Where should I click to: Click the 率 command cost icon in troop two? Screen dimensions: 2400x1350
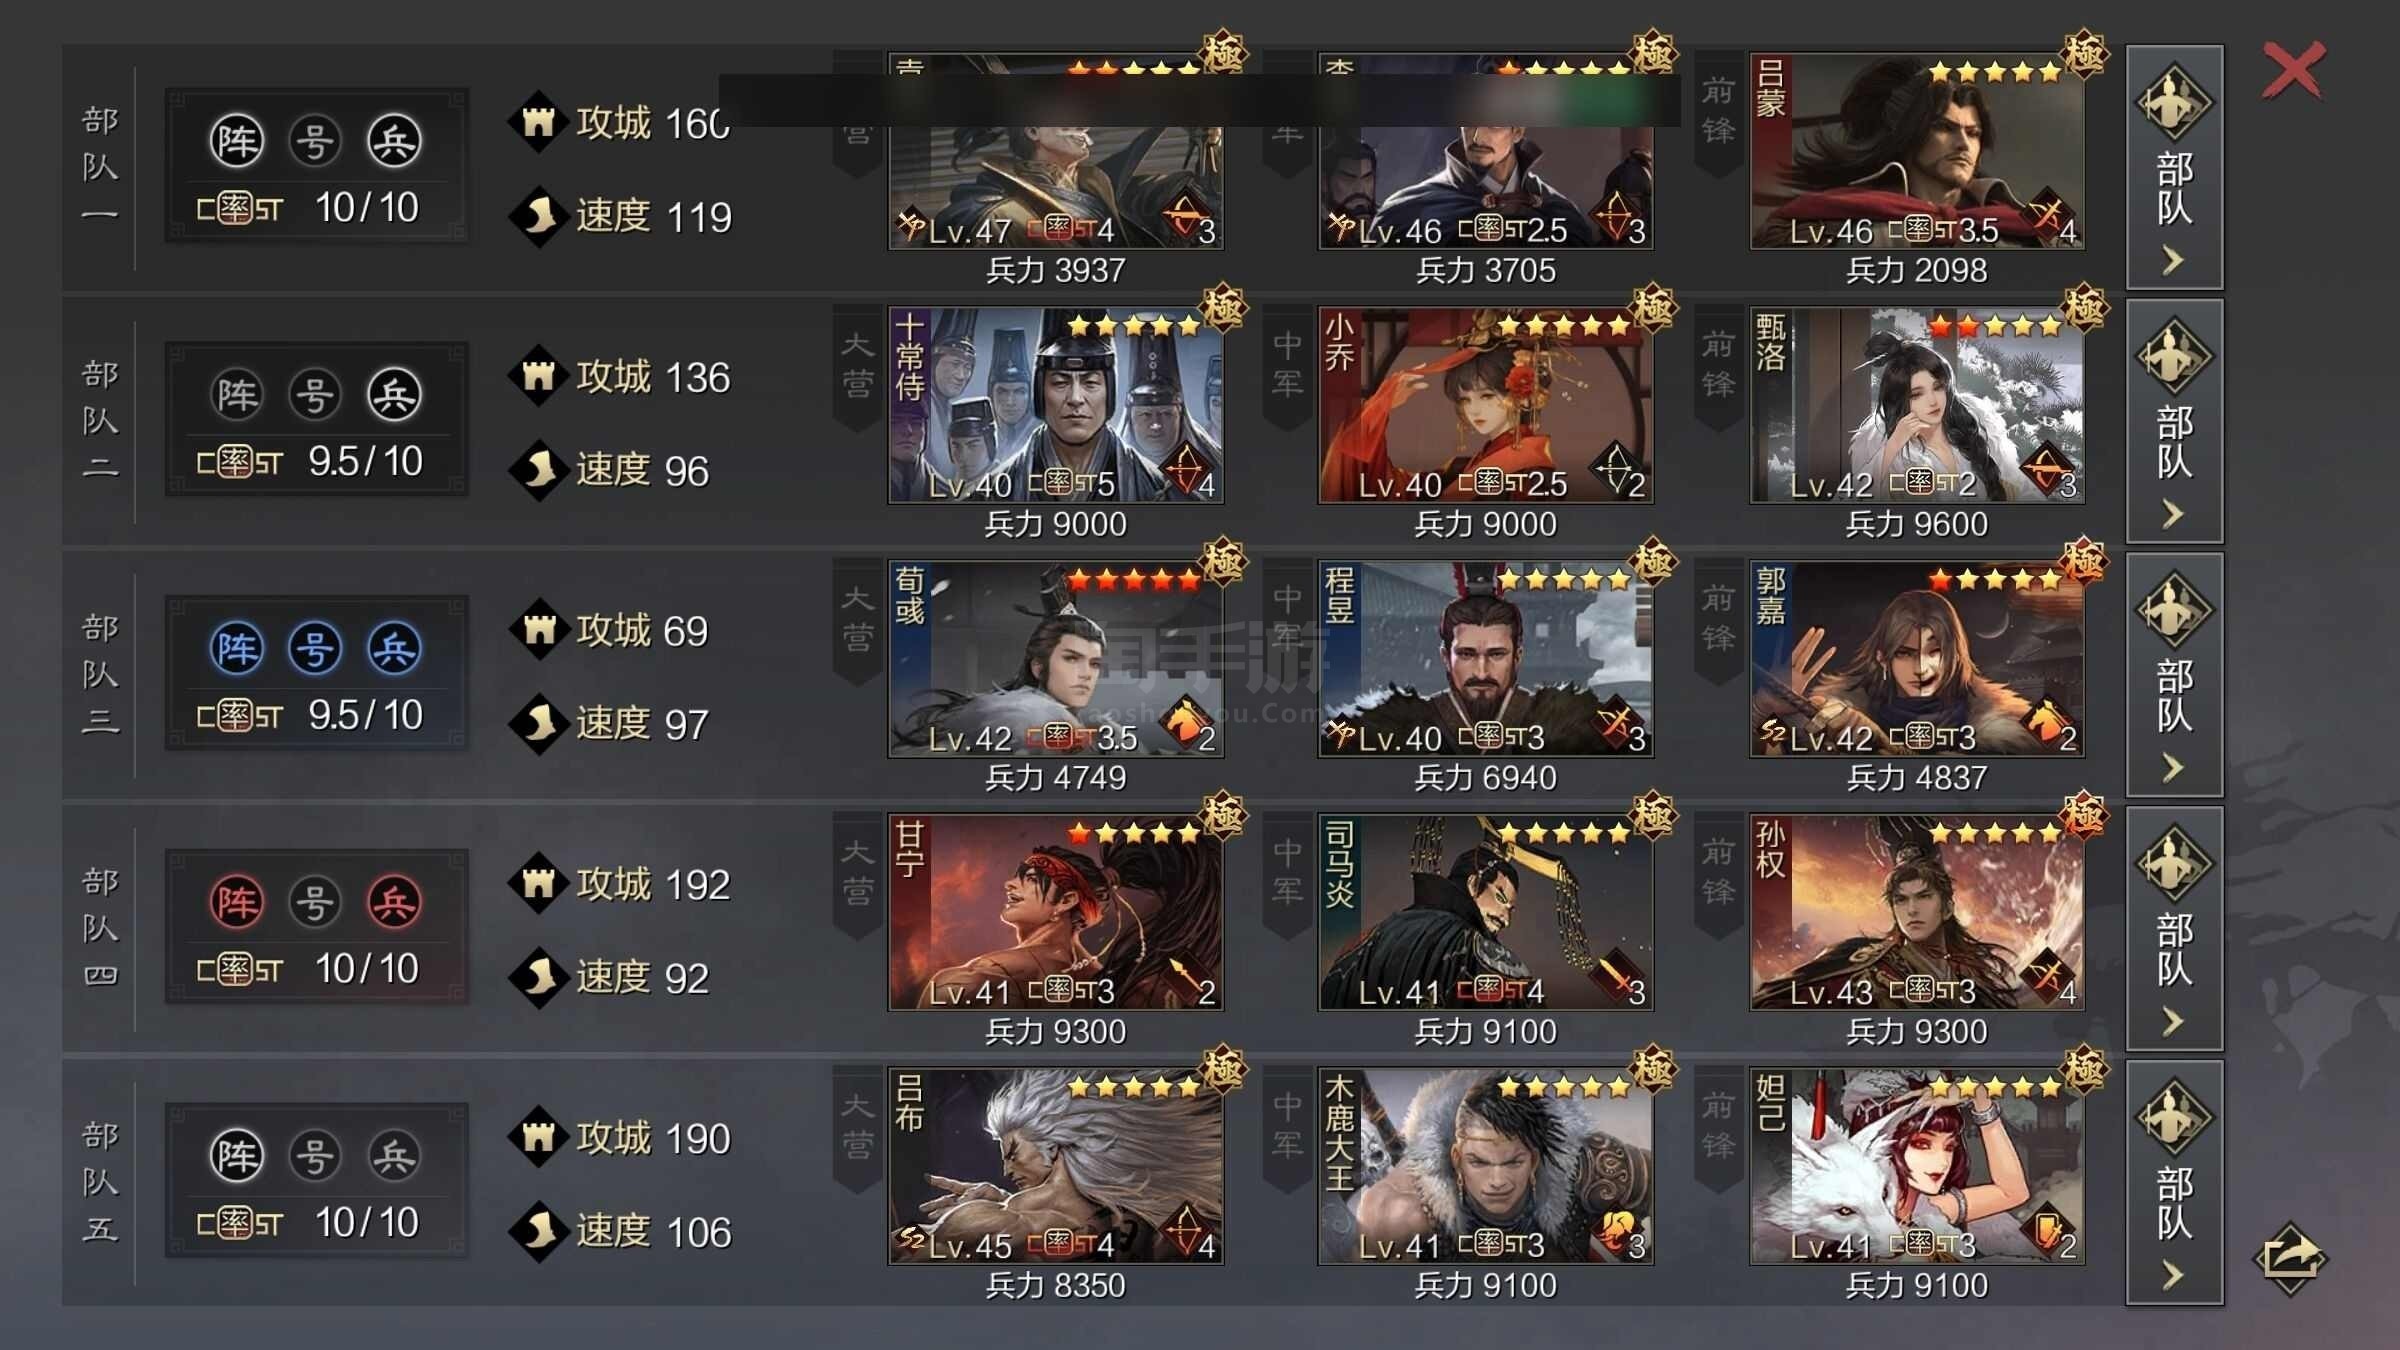point(239,462)
